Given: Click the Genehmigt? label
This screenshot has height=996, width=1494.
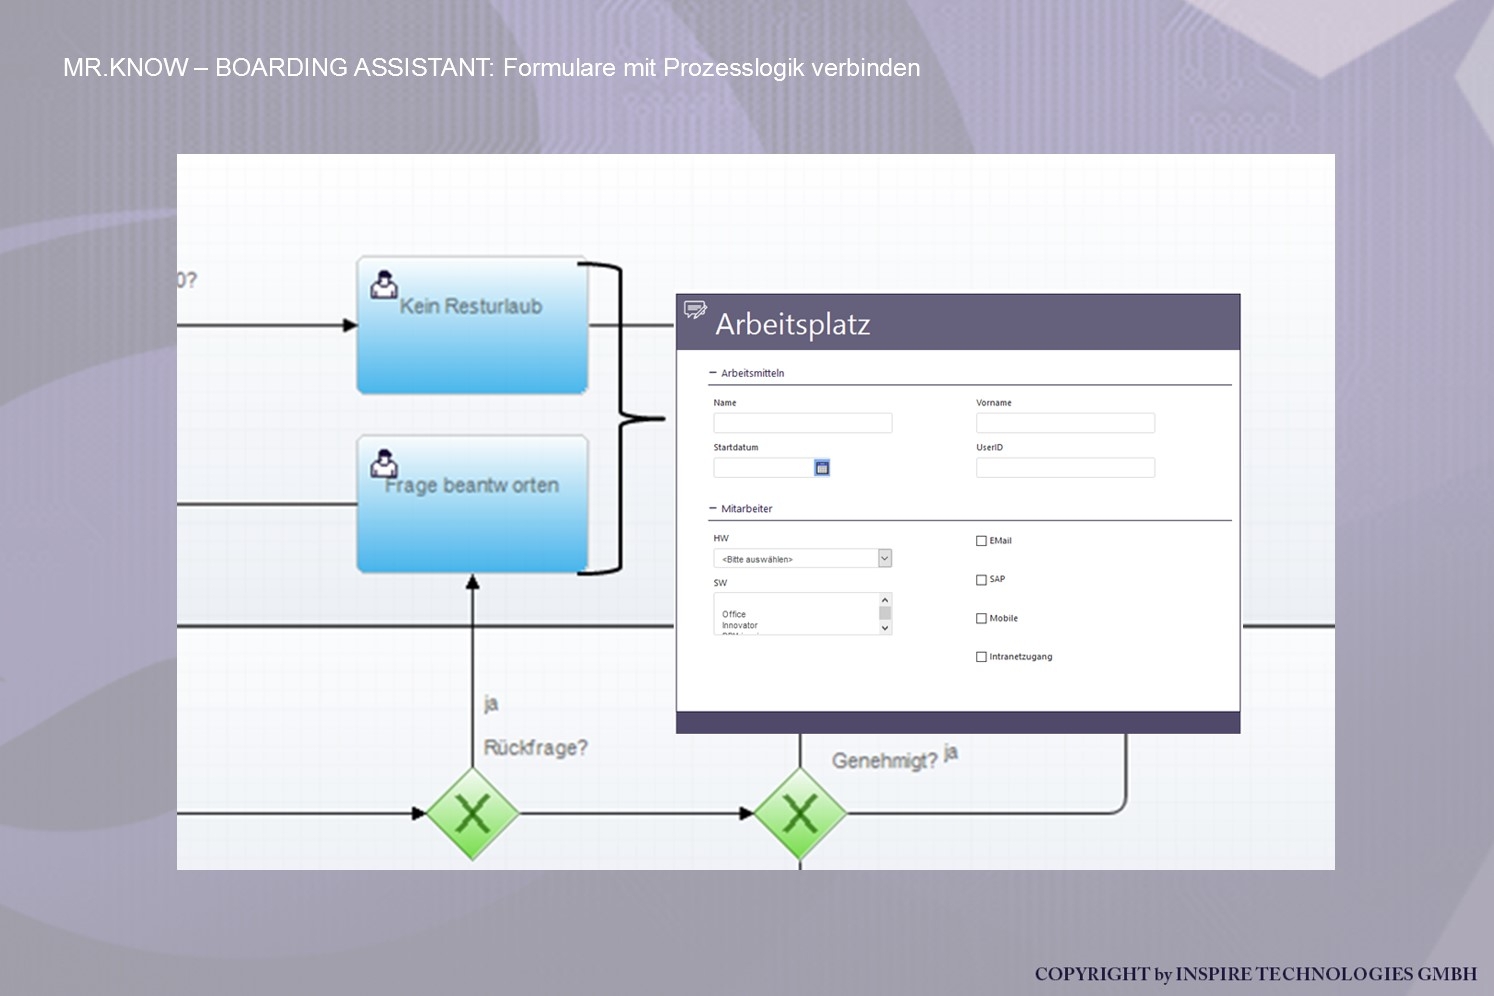Looking at the screenshot, I should click(884, 761).
